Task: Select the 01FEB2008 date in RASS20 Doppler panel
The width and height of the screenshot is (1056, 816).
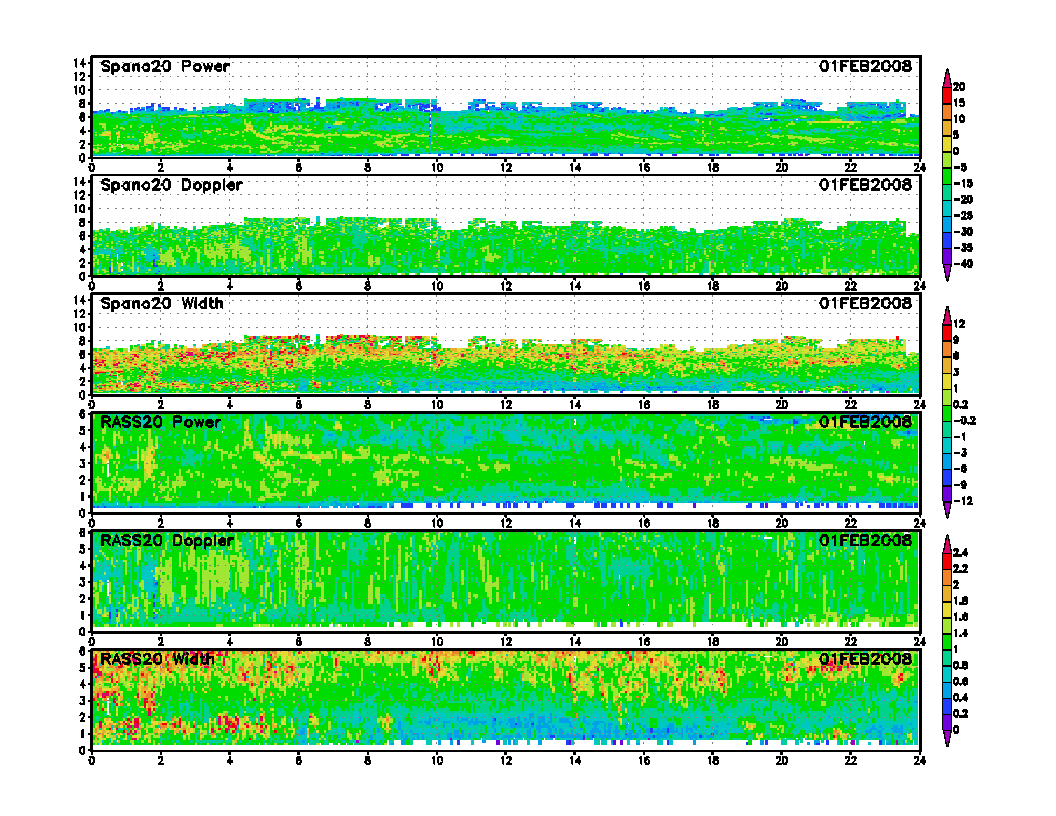Action: 865,541
